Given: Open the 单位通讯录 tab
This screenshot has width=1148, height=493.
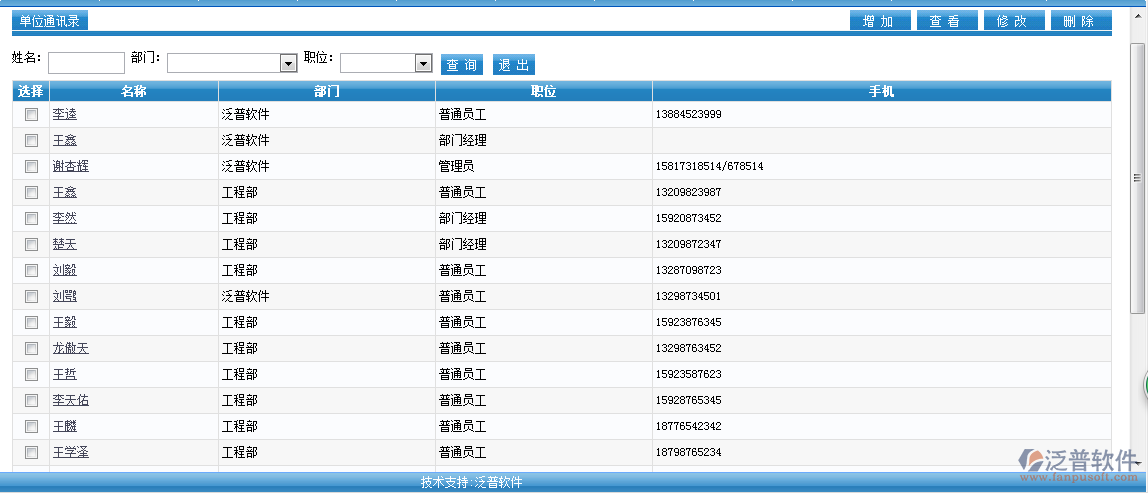Looking at the screenshot, I should [49, 21].
